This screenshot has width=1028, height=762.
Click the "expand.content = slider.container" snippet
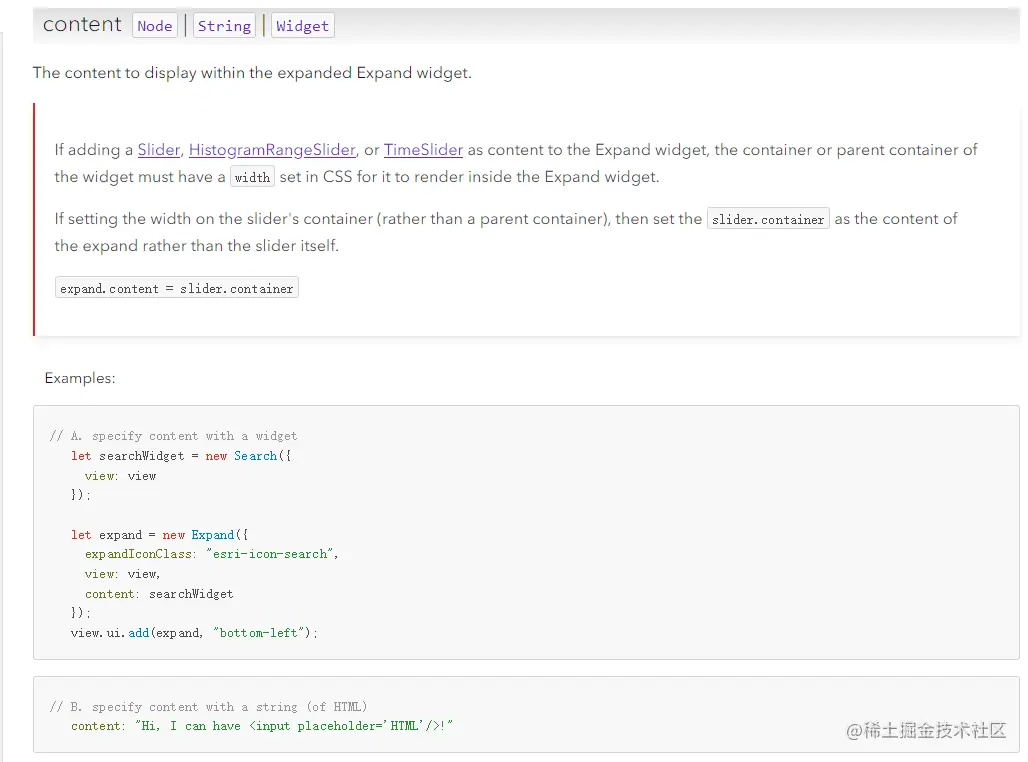pos(177,288)
